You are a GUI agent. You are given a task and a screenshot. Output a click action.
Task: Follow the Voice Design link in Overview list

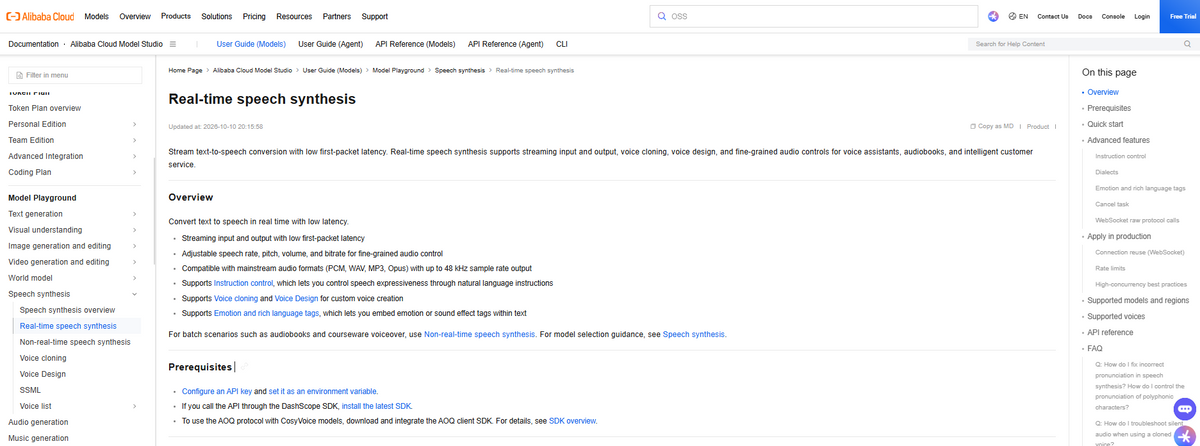296,298
